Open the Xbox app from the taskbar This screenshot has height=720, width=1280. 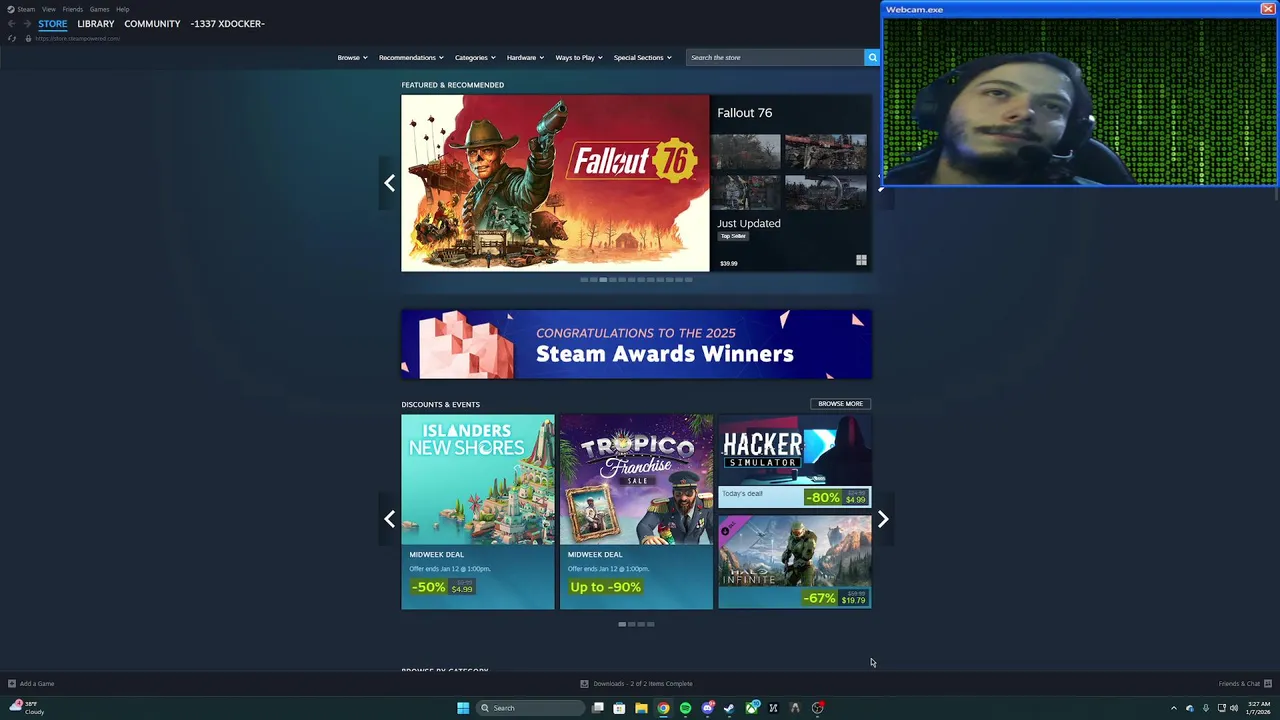click(x=751, y=708)
